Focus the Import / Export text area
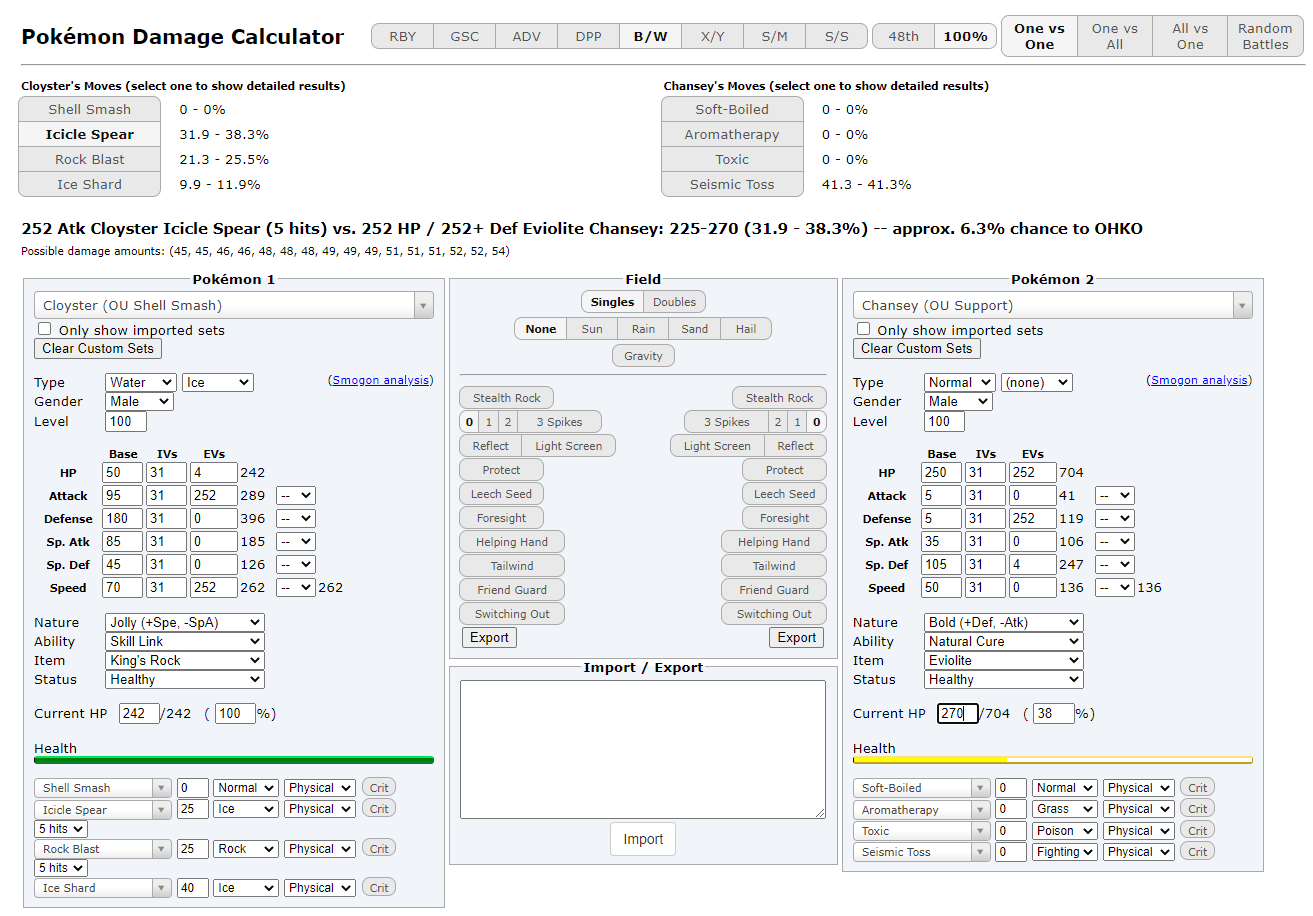 pos(643,750)
